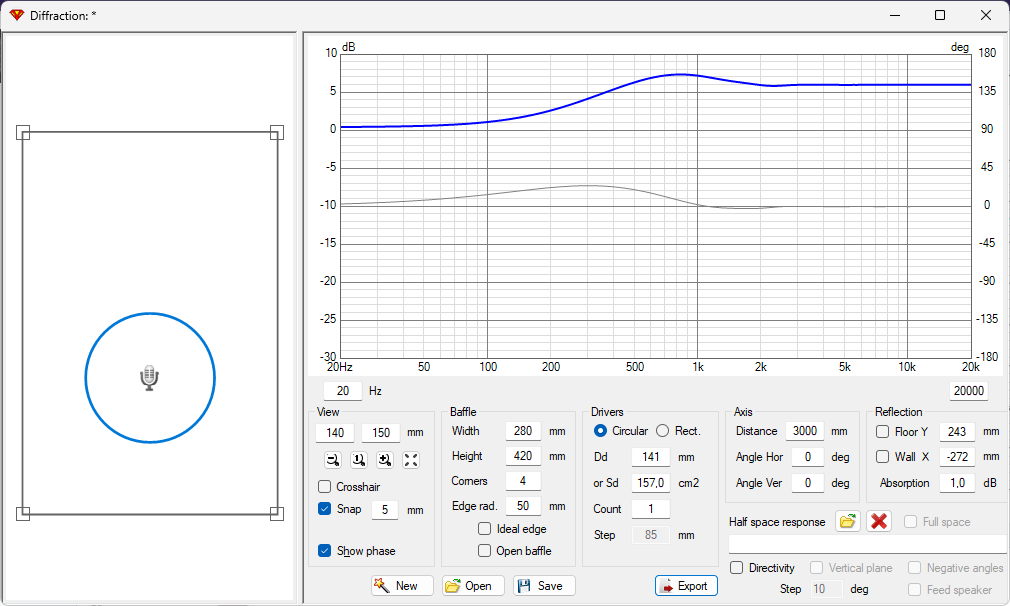
Task: Click the Export button
Action: coord(686,585)
